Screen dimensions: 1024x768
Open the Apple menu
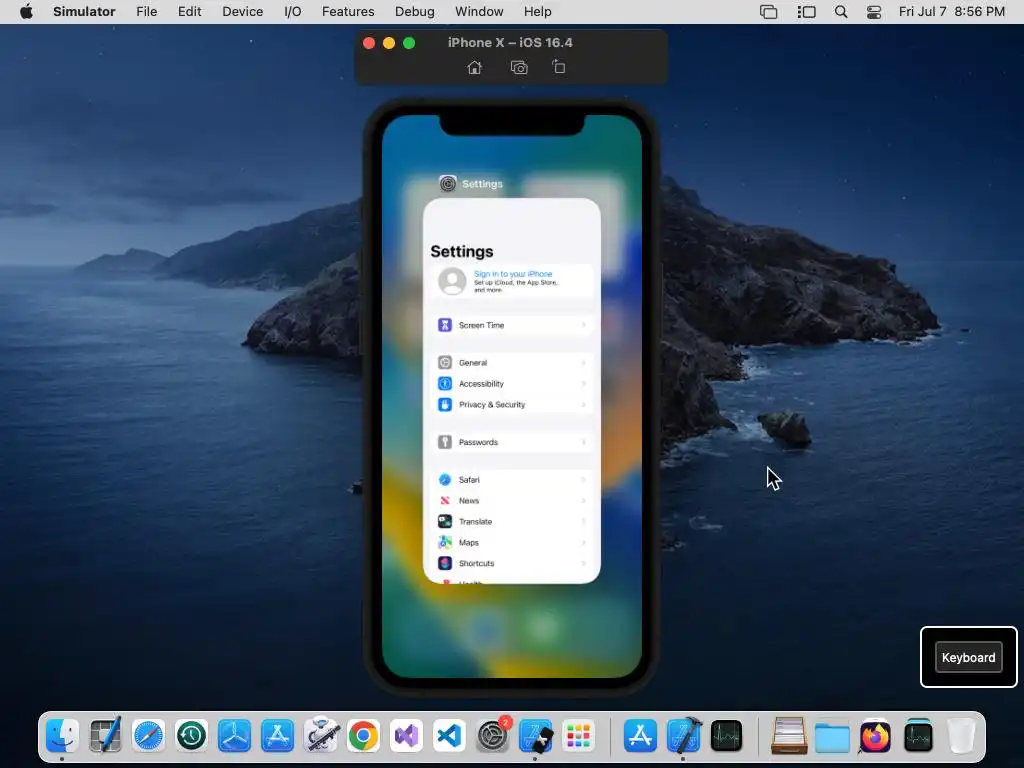coord(26,12)
